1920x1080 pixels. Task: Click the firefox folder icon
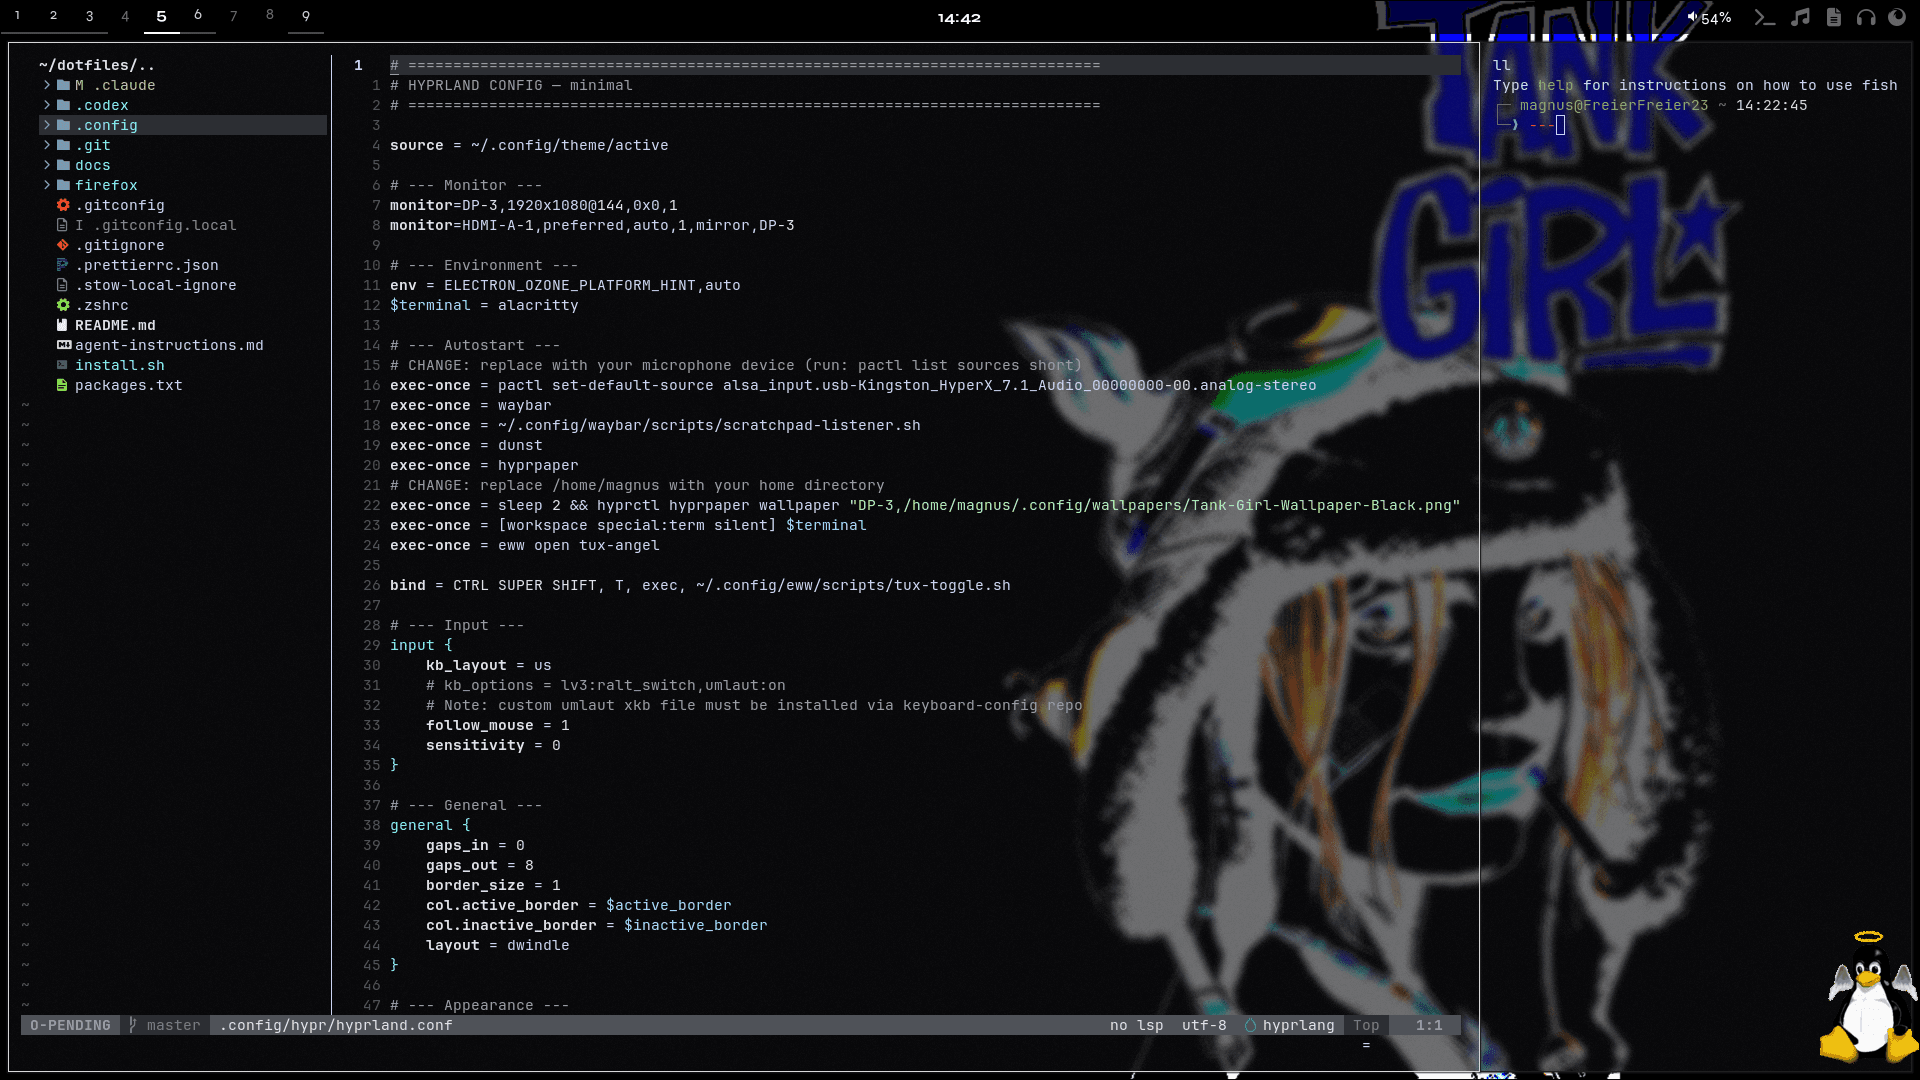click(63, 185)
